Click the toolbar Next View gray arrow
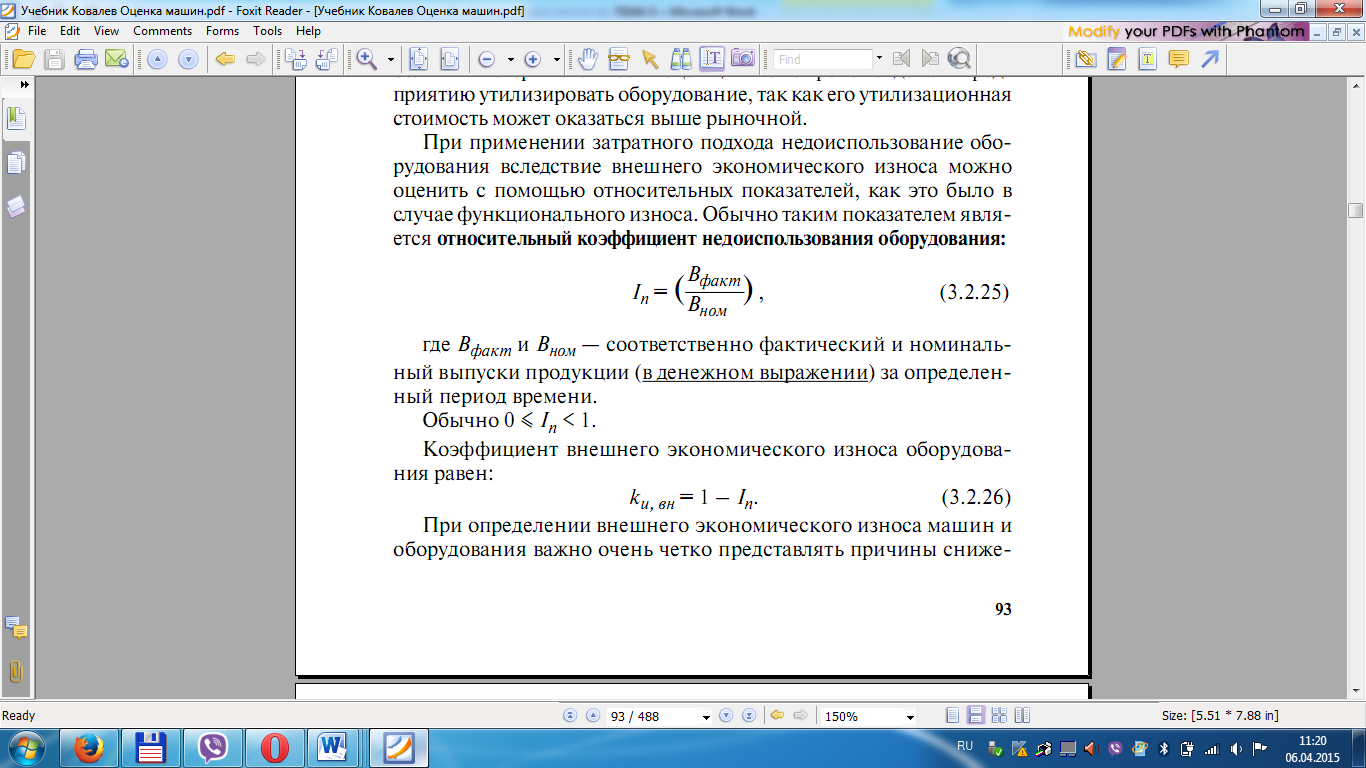This screenshot has height=768, width=1366. (x=255, y=58)
